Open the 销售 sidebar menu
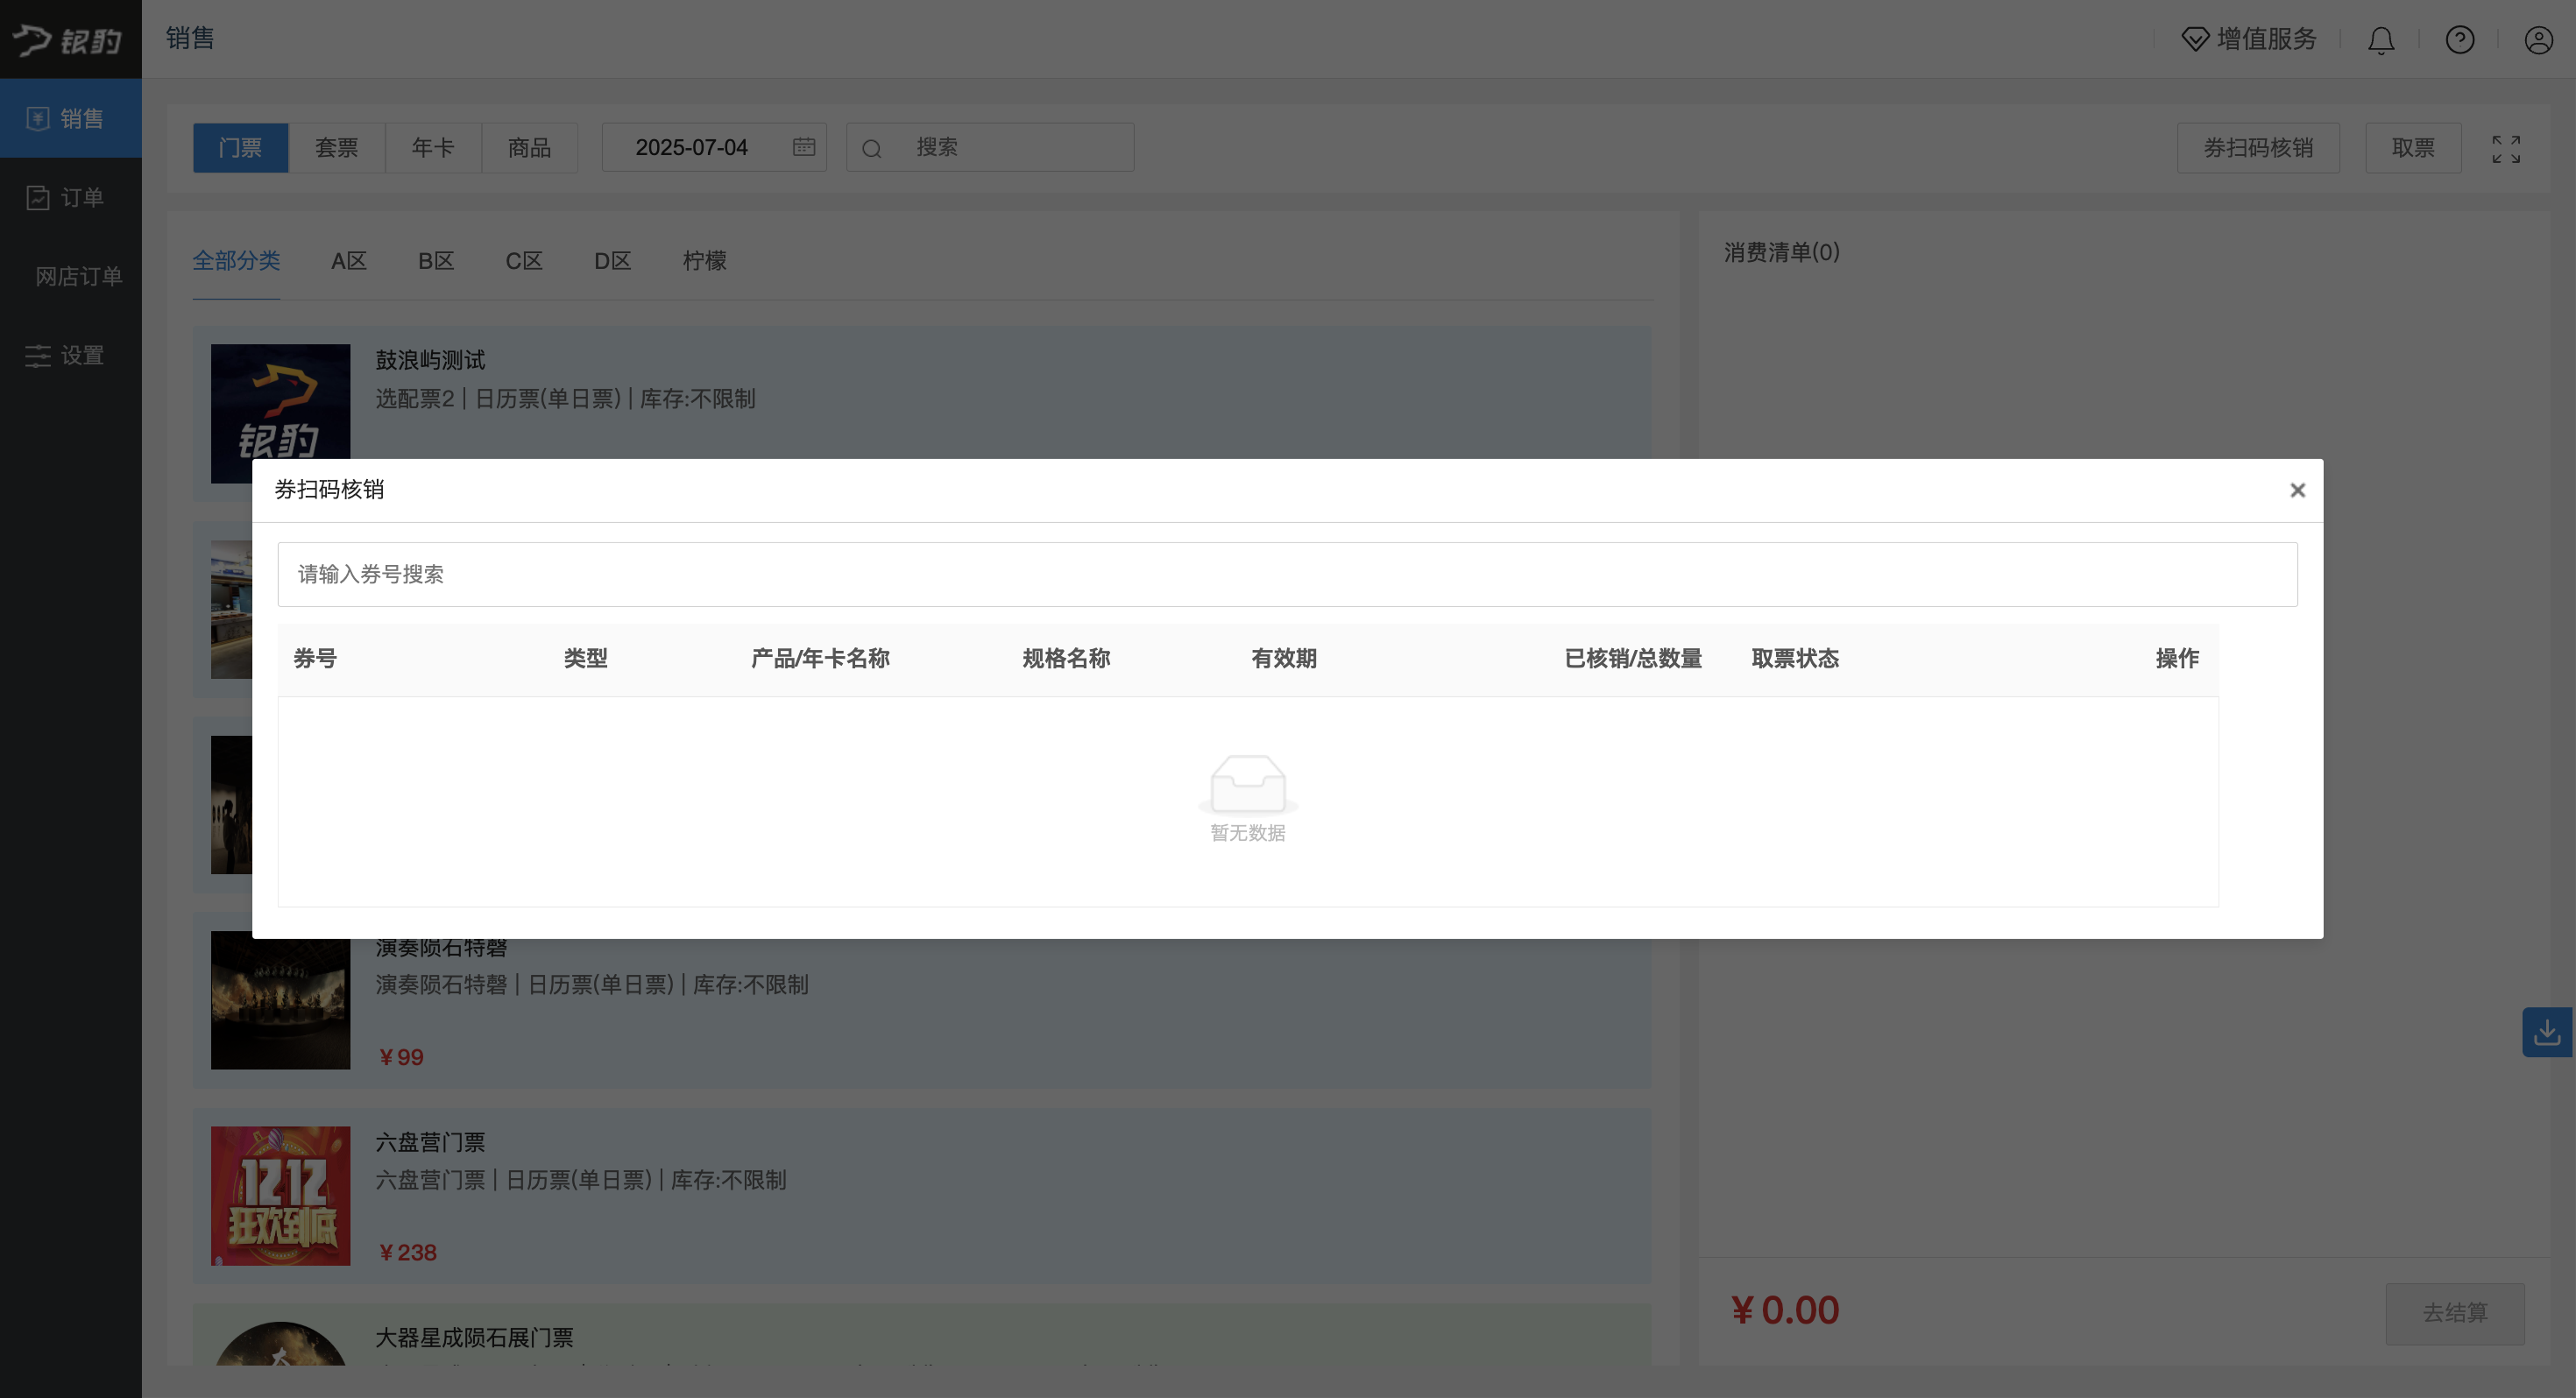 pos(71,118)
